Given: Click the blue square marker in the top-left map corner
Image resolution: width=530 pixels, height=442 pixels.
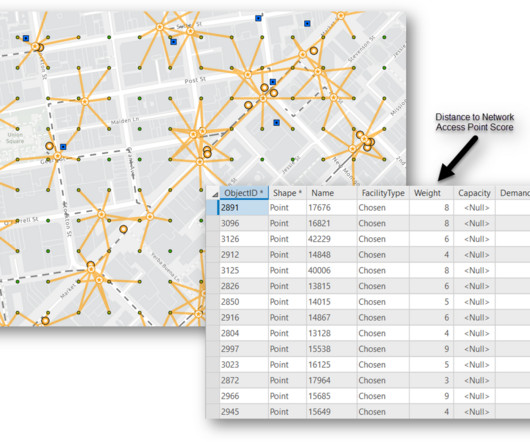Looking at the screenshot, I should [x=26, y=38].
